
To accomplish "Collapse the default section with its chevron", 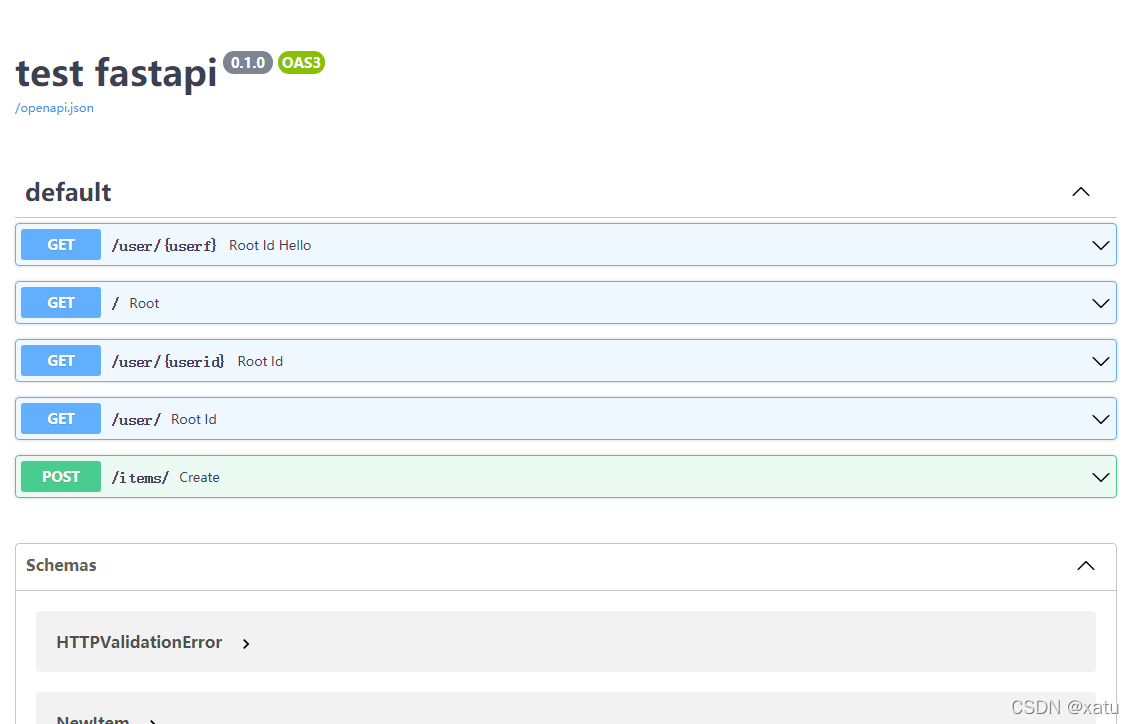I will (x=1080, y=192).
